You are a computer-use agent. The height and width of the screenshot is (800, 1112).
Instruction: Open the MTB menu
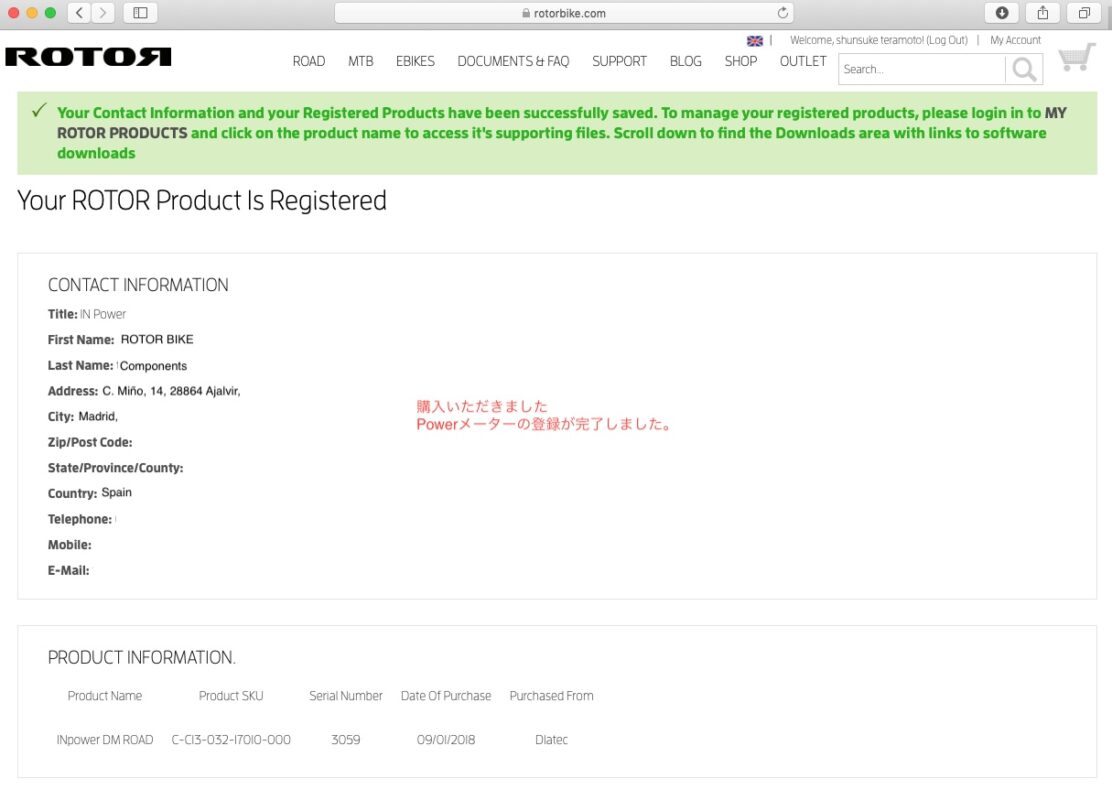[360, 61]
